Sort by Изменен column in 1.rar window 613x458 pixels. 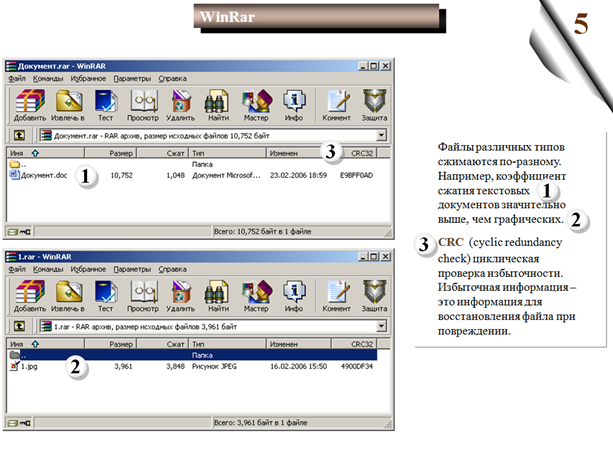pos(299,344)
